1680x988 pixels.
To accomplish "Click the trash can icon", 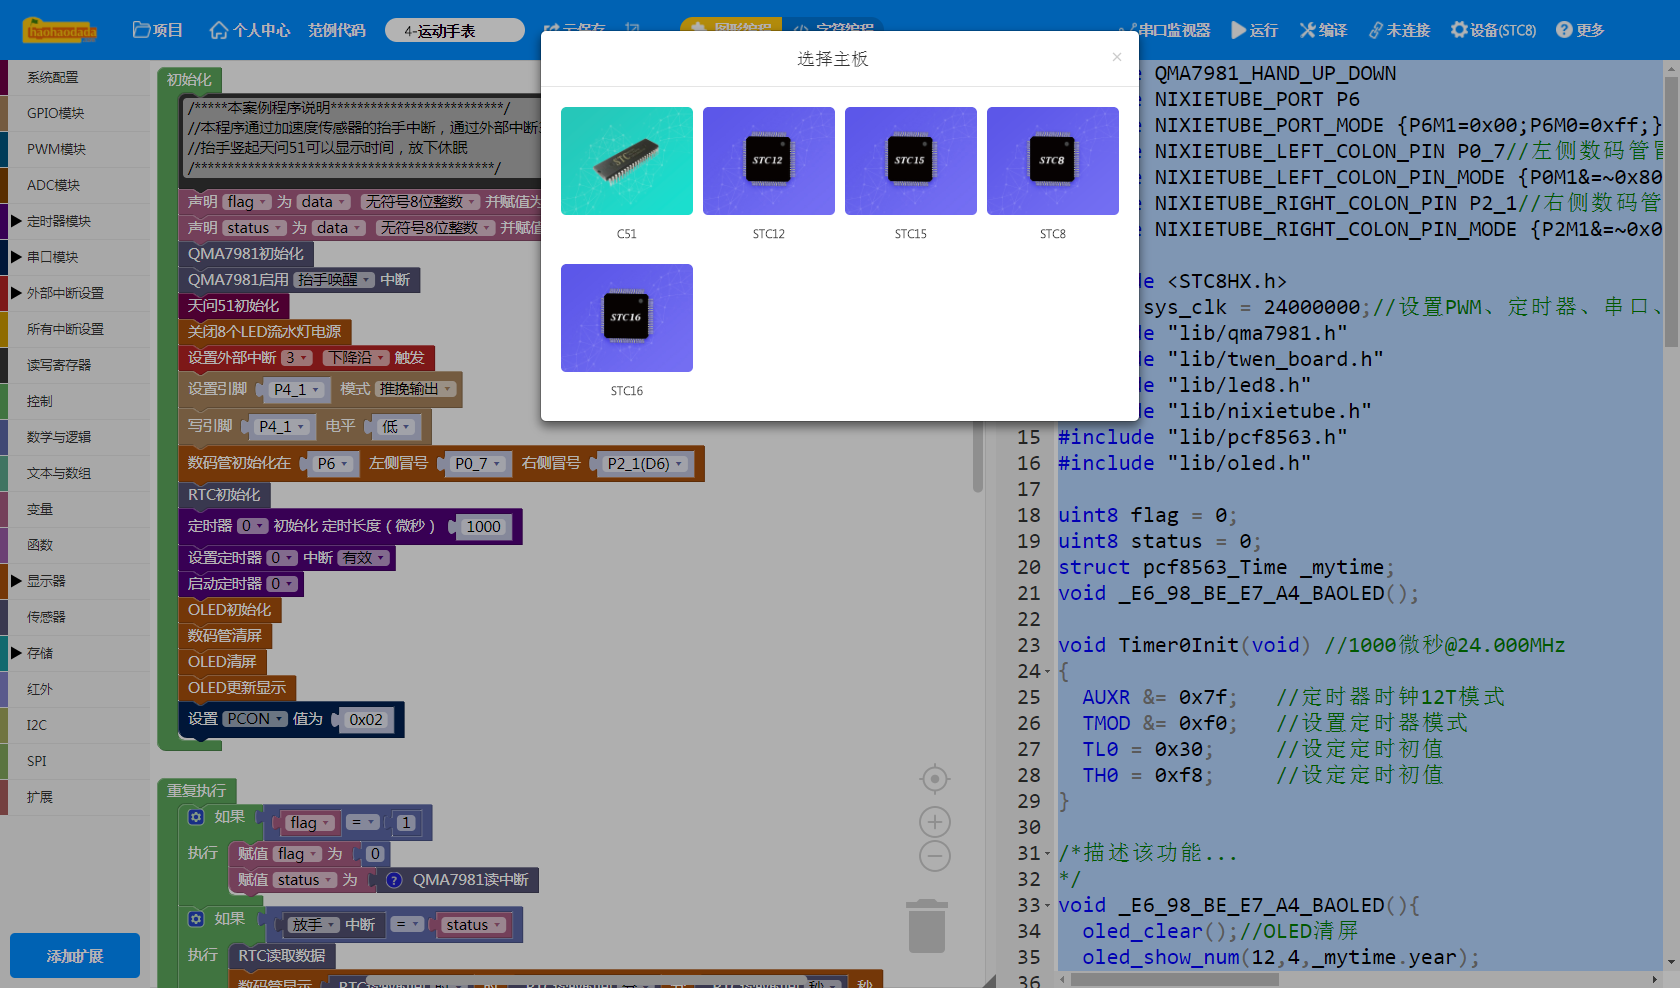I will 926,926.
